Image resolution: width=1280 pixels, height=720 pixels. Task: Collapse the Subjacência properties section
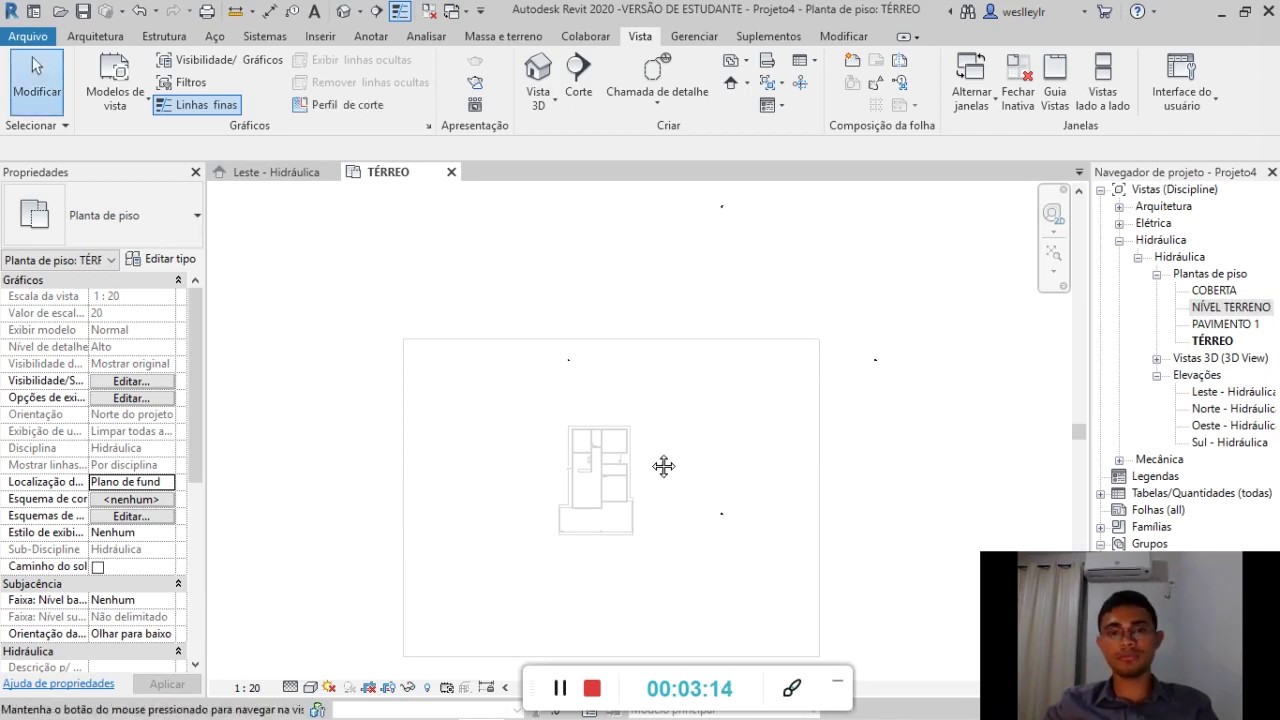point(178,584)
